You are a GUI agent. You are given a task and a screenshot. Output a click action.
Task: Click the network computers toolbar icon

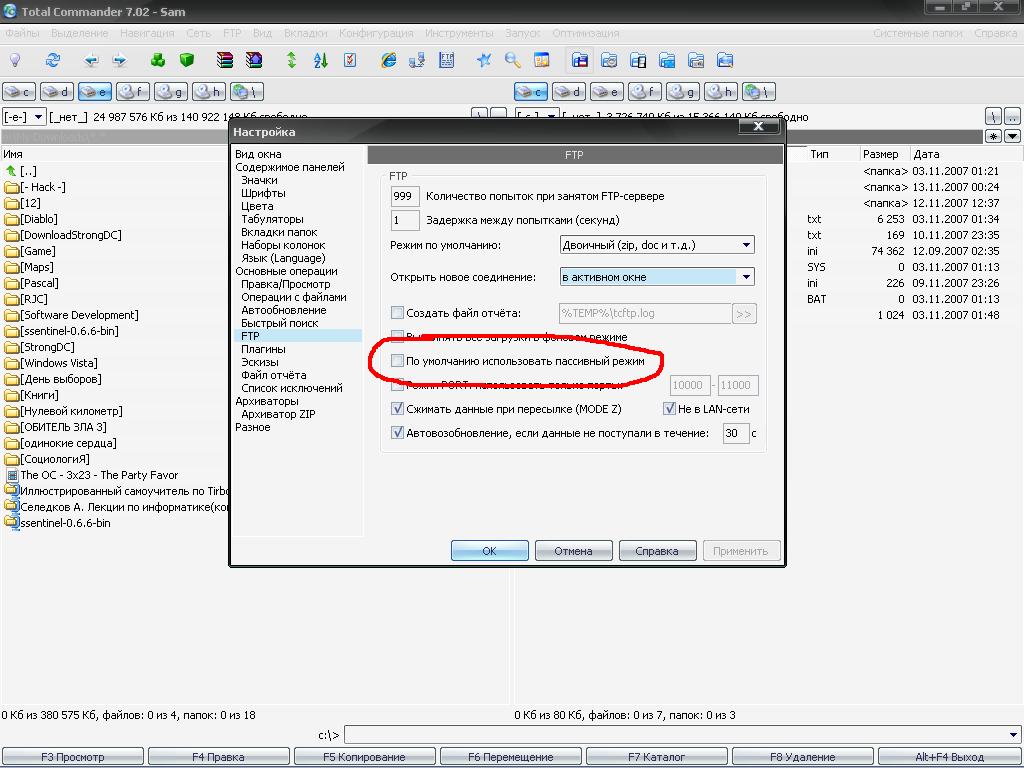pos(417,61)
